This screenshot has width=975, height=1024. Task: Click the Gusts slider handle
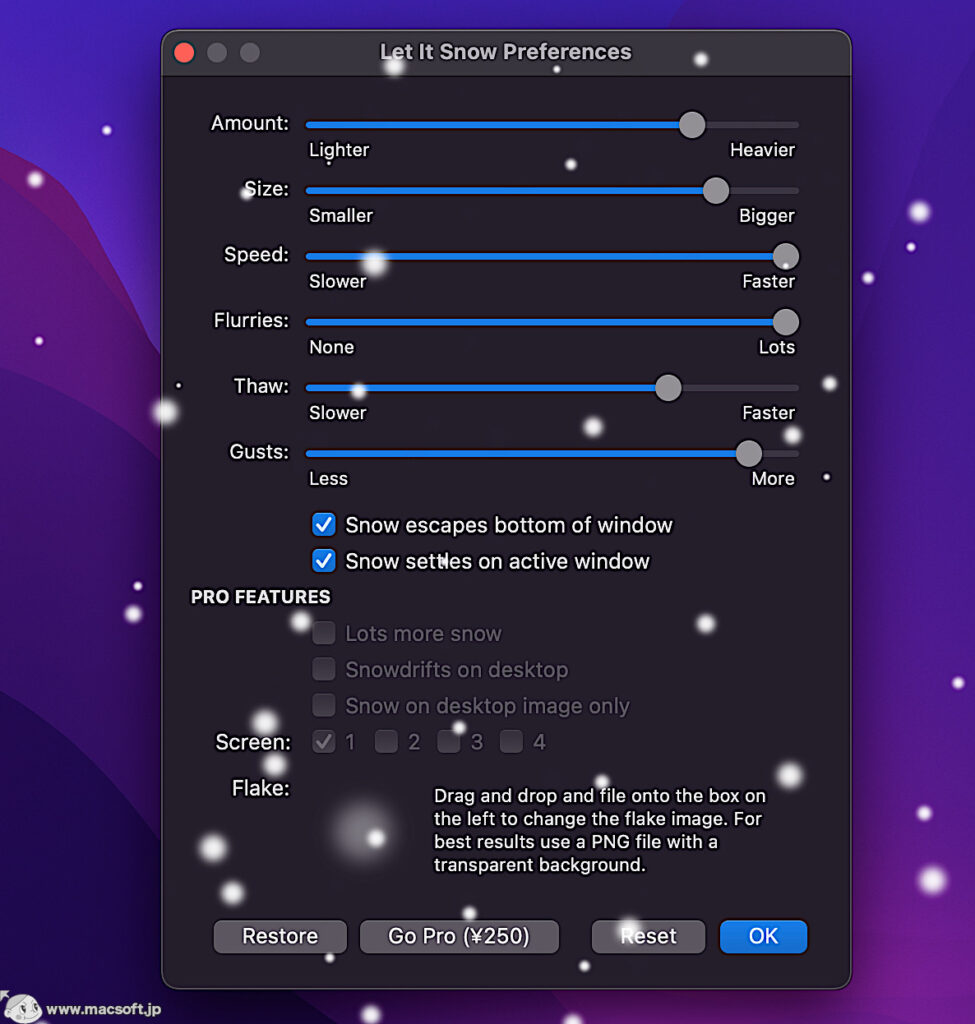tap(748, 453)
